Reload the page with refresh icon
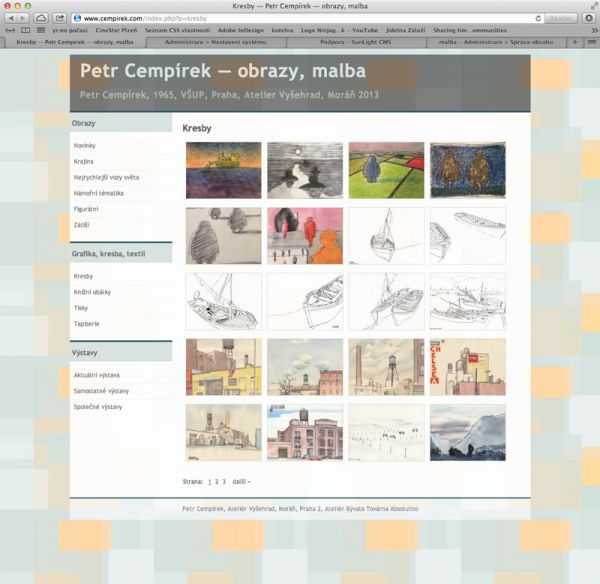The height and width of the screenshot is (584, 600). pyautogui.click(x=538, y=18)
